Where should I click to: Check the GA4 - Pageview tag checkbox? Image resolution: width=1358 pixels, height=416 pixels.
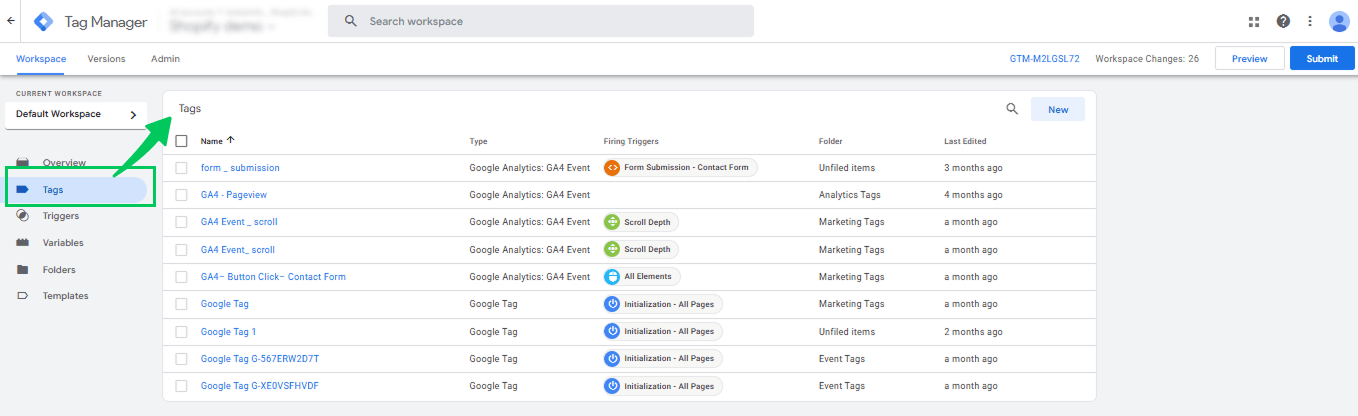(x=181, y=195)
